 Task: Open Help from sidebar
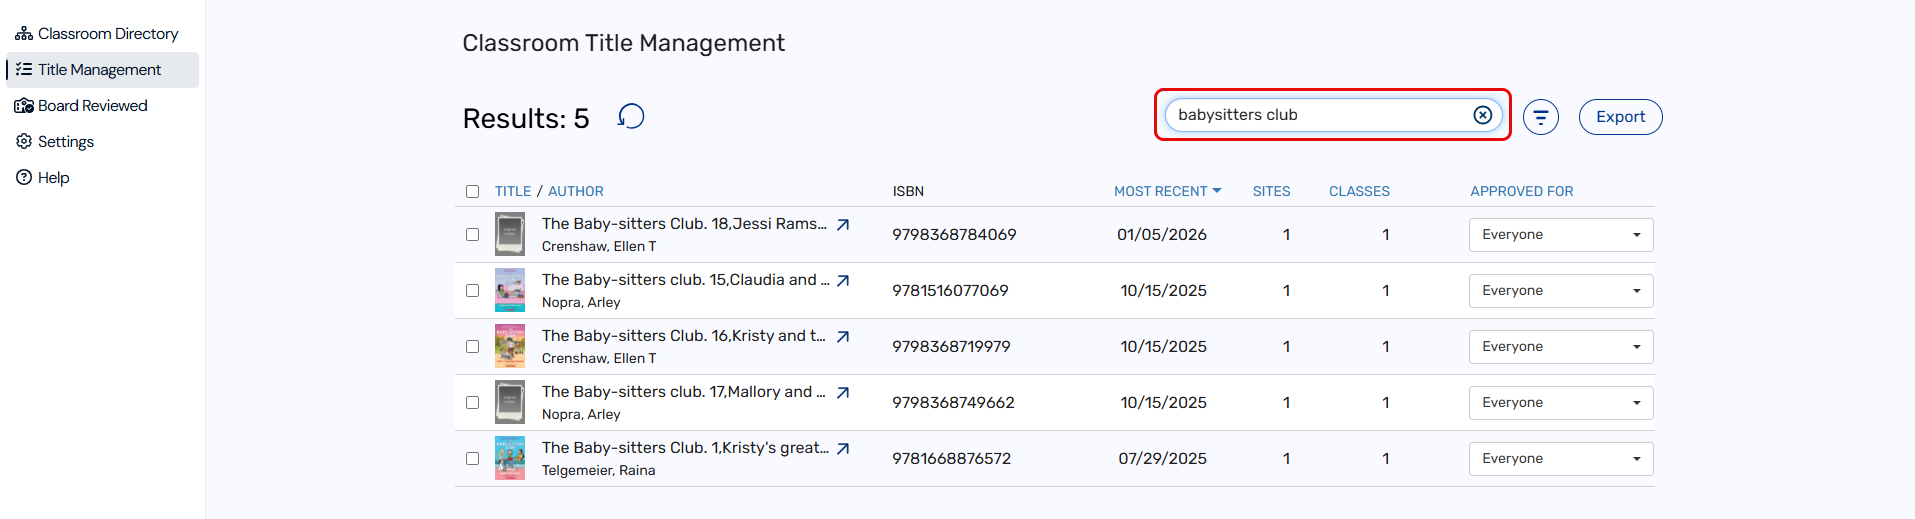(x=43, y=178)
